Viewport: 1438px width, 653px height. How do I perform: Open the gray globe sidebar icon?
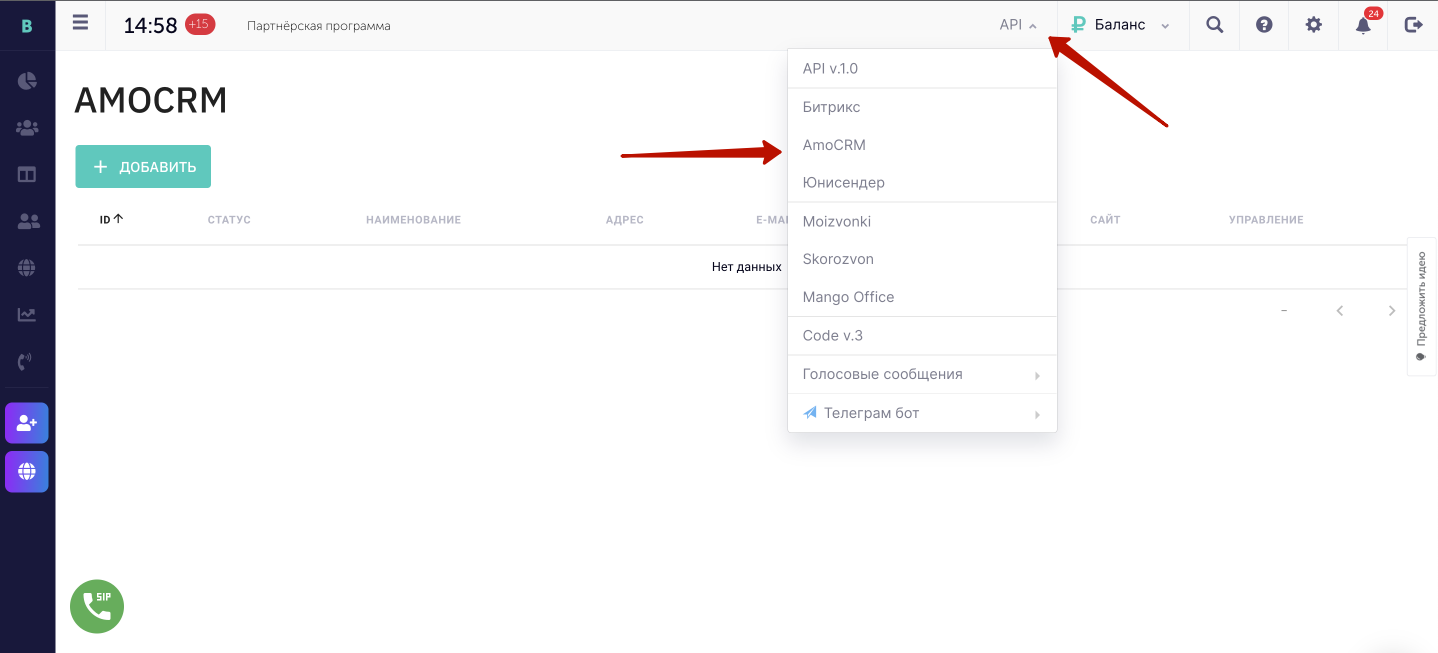tap(27, 268)
